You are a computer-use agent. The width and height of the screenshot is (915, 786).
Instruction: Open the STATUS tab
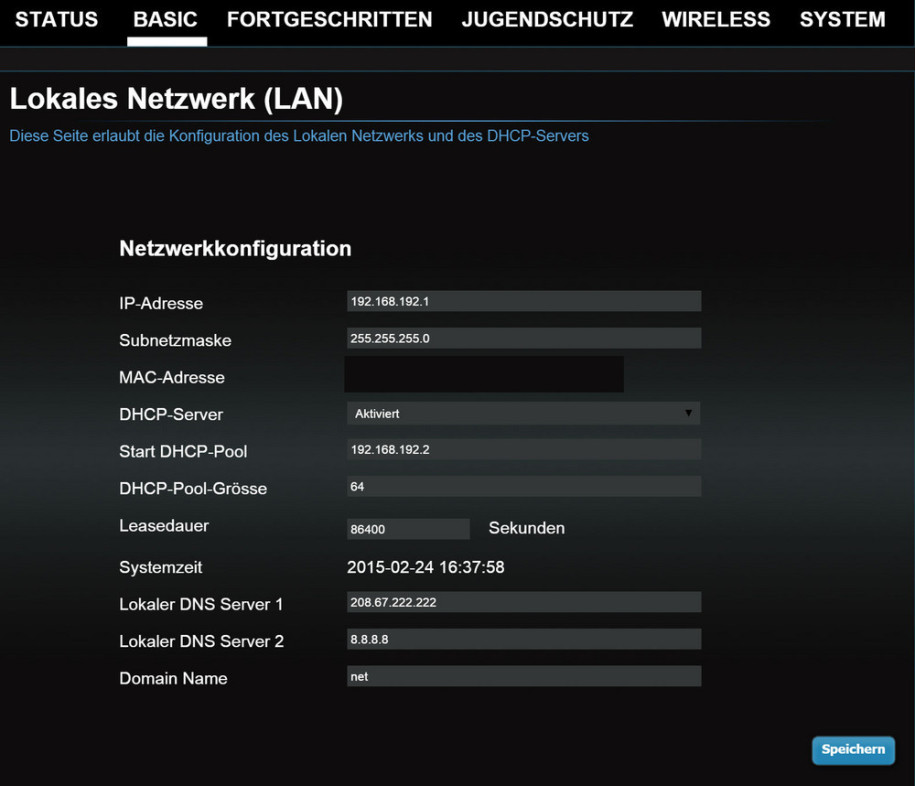click(x=57, y=19)
